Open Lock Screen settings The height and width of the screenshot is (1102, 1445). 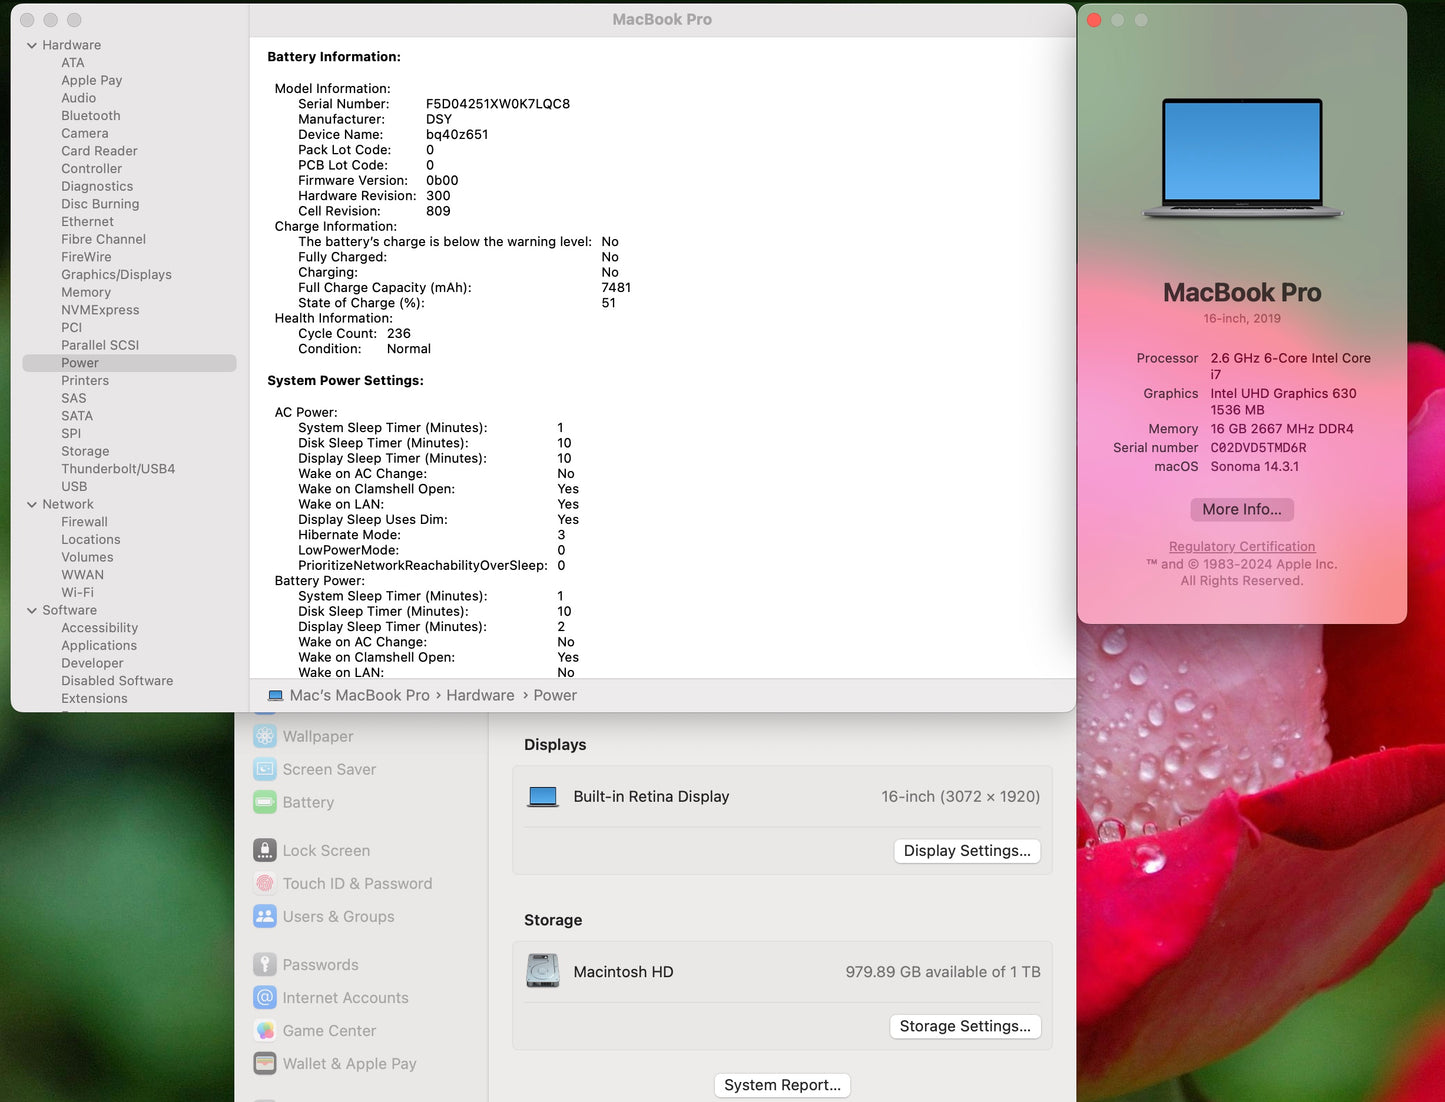tap(325, 850)
